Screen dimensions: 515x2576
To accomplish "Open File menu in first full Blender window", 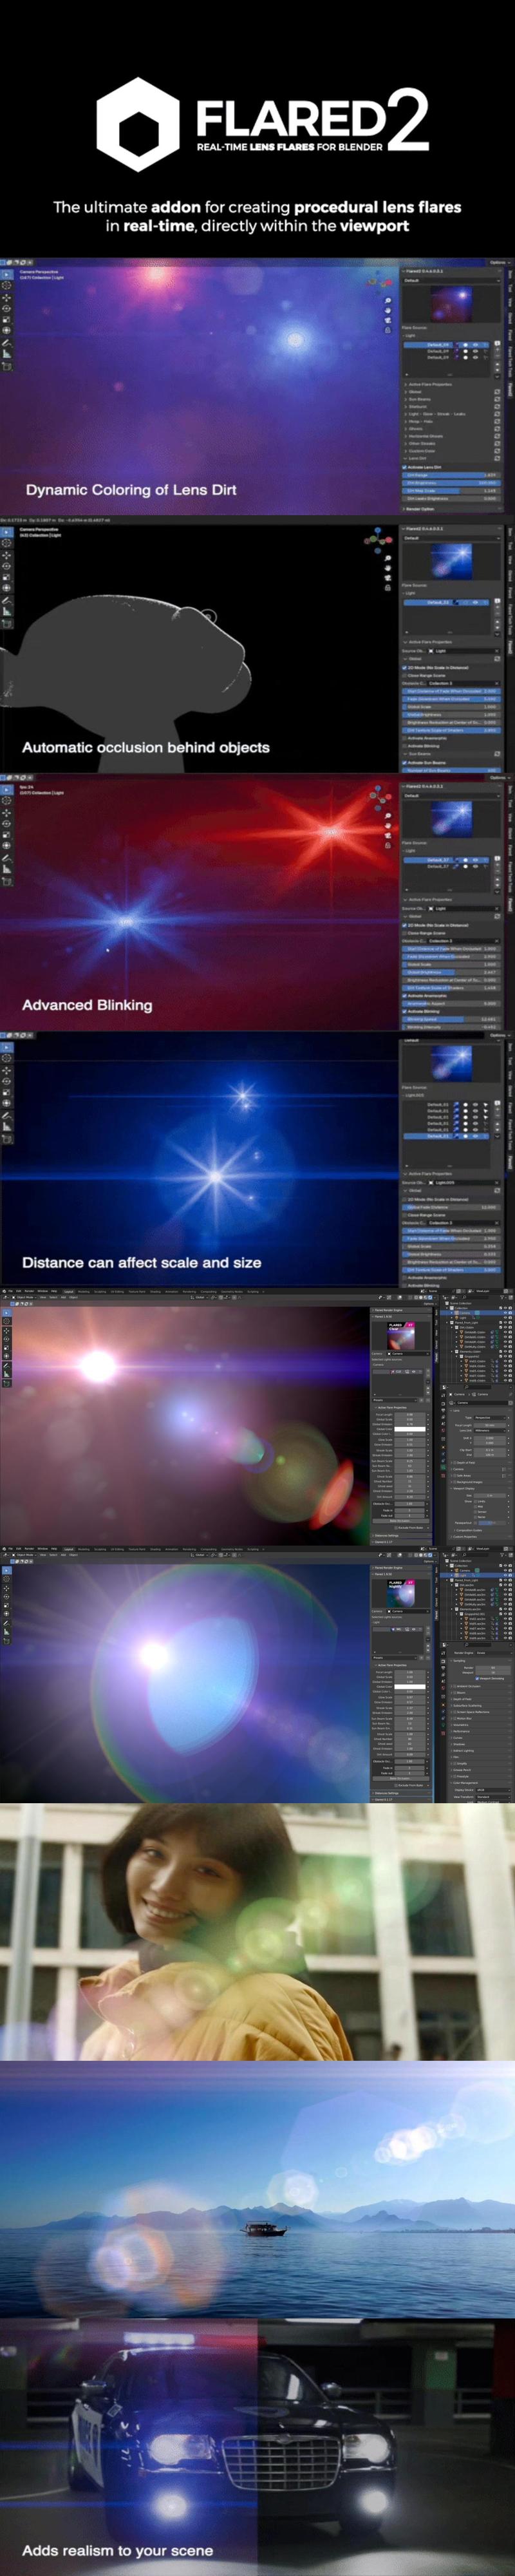I will 9,1291.
